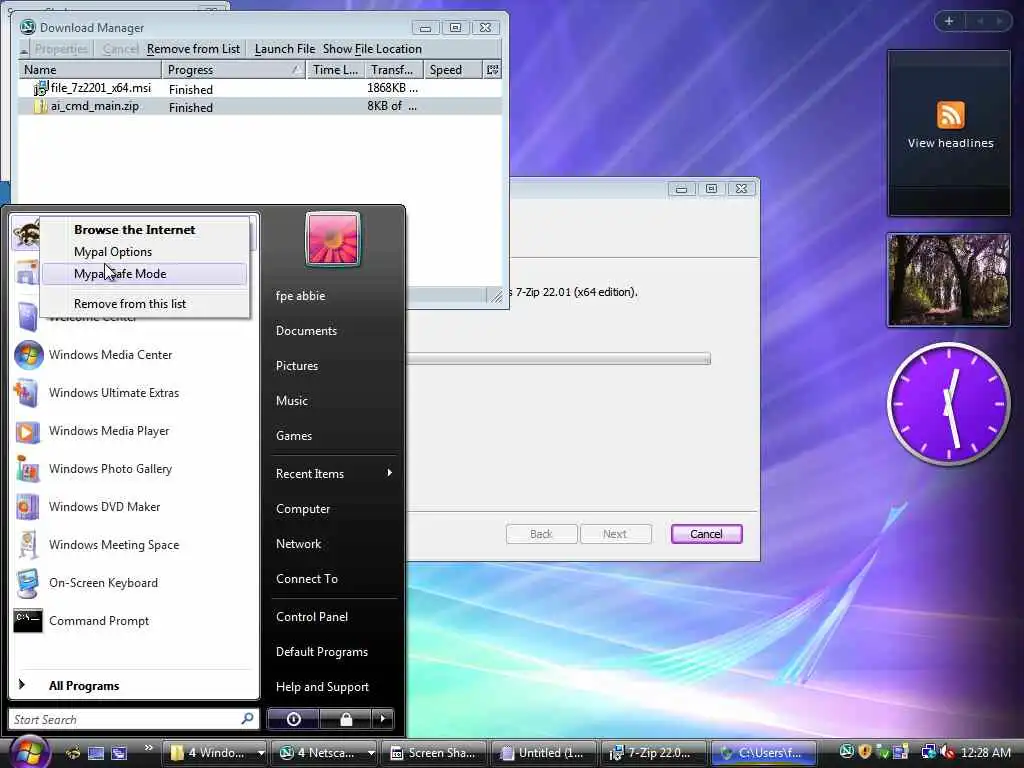The image size is (1024, 768).
Task: Click the power sleep button
Action: coord(293,719)
